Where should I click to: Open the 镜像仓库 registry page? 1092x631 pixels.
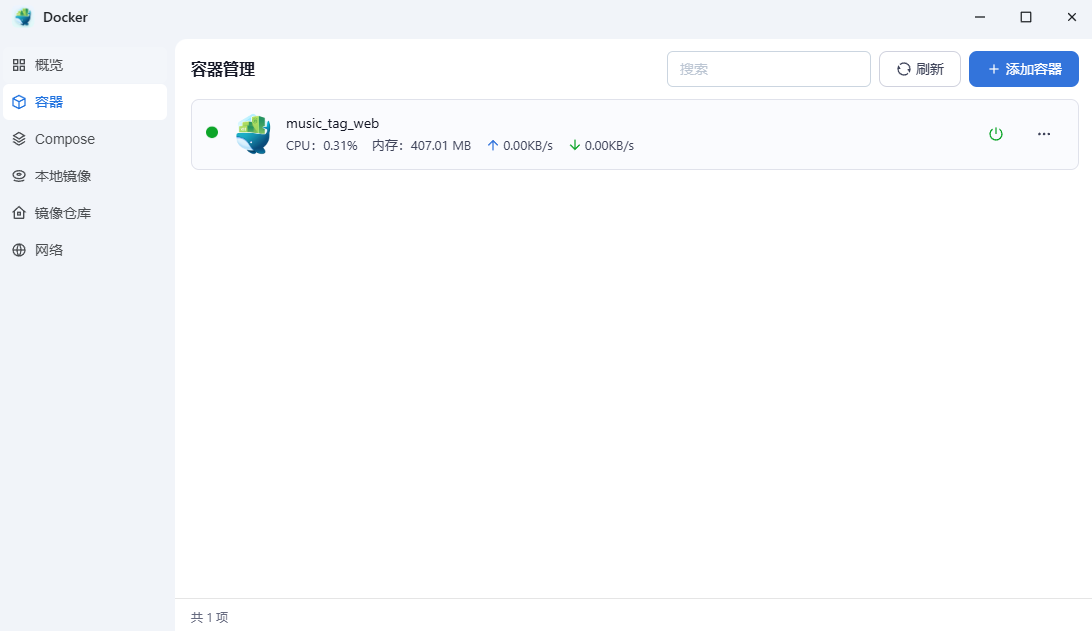pos(84,212)
